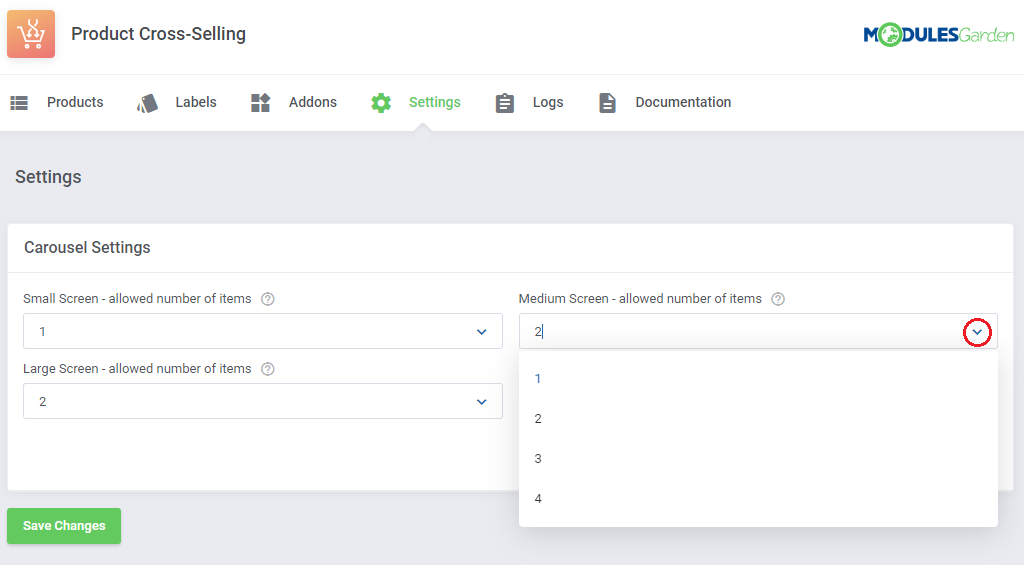This screenshot has width=1024, height=565.
Task: Click the Documentation file icon
Action: click(607, 103)
